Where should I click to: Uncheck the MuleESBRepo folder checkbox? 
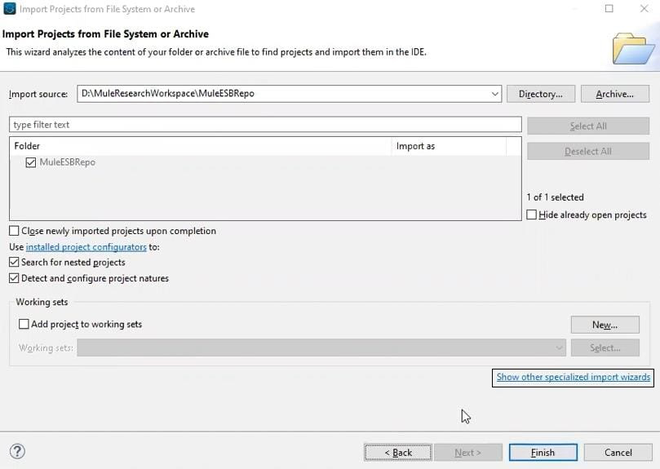(x=31, y=162)
